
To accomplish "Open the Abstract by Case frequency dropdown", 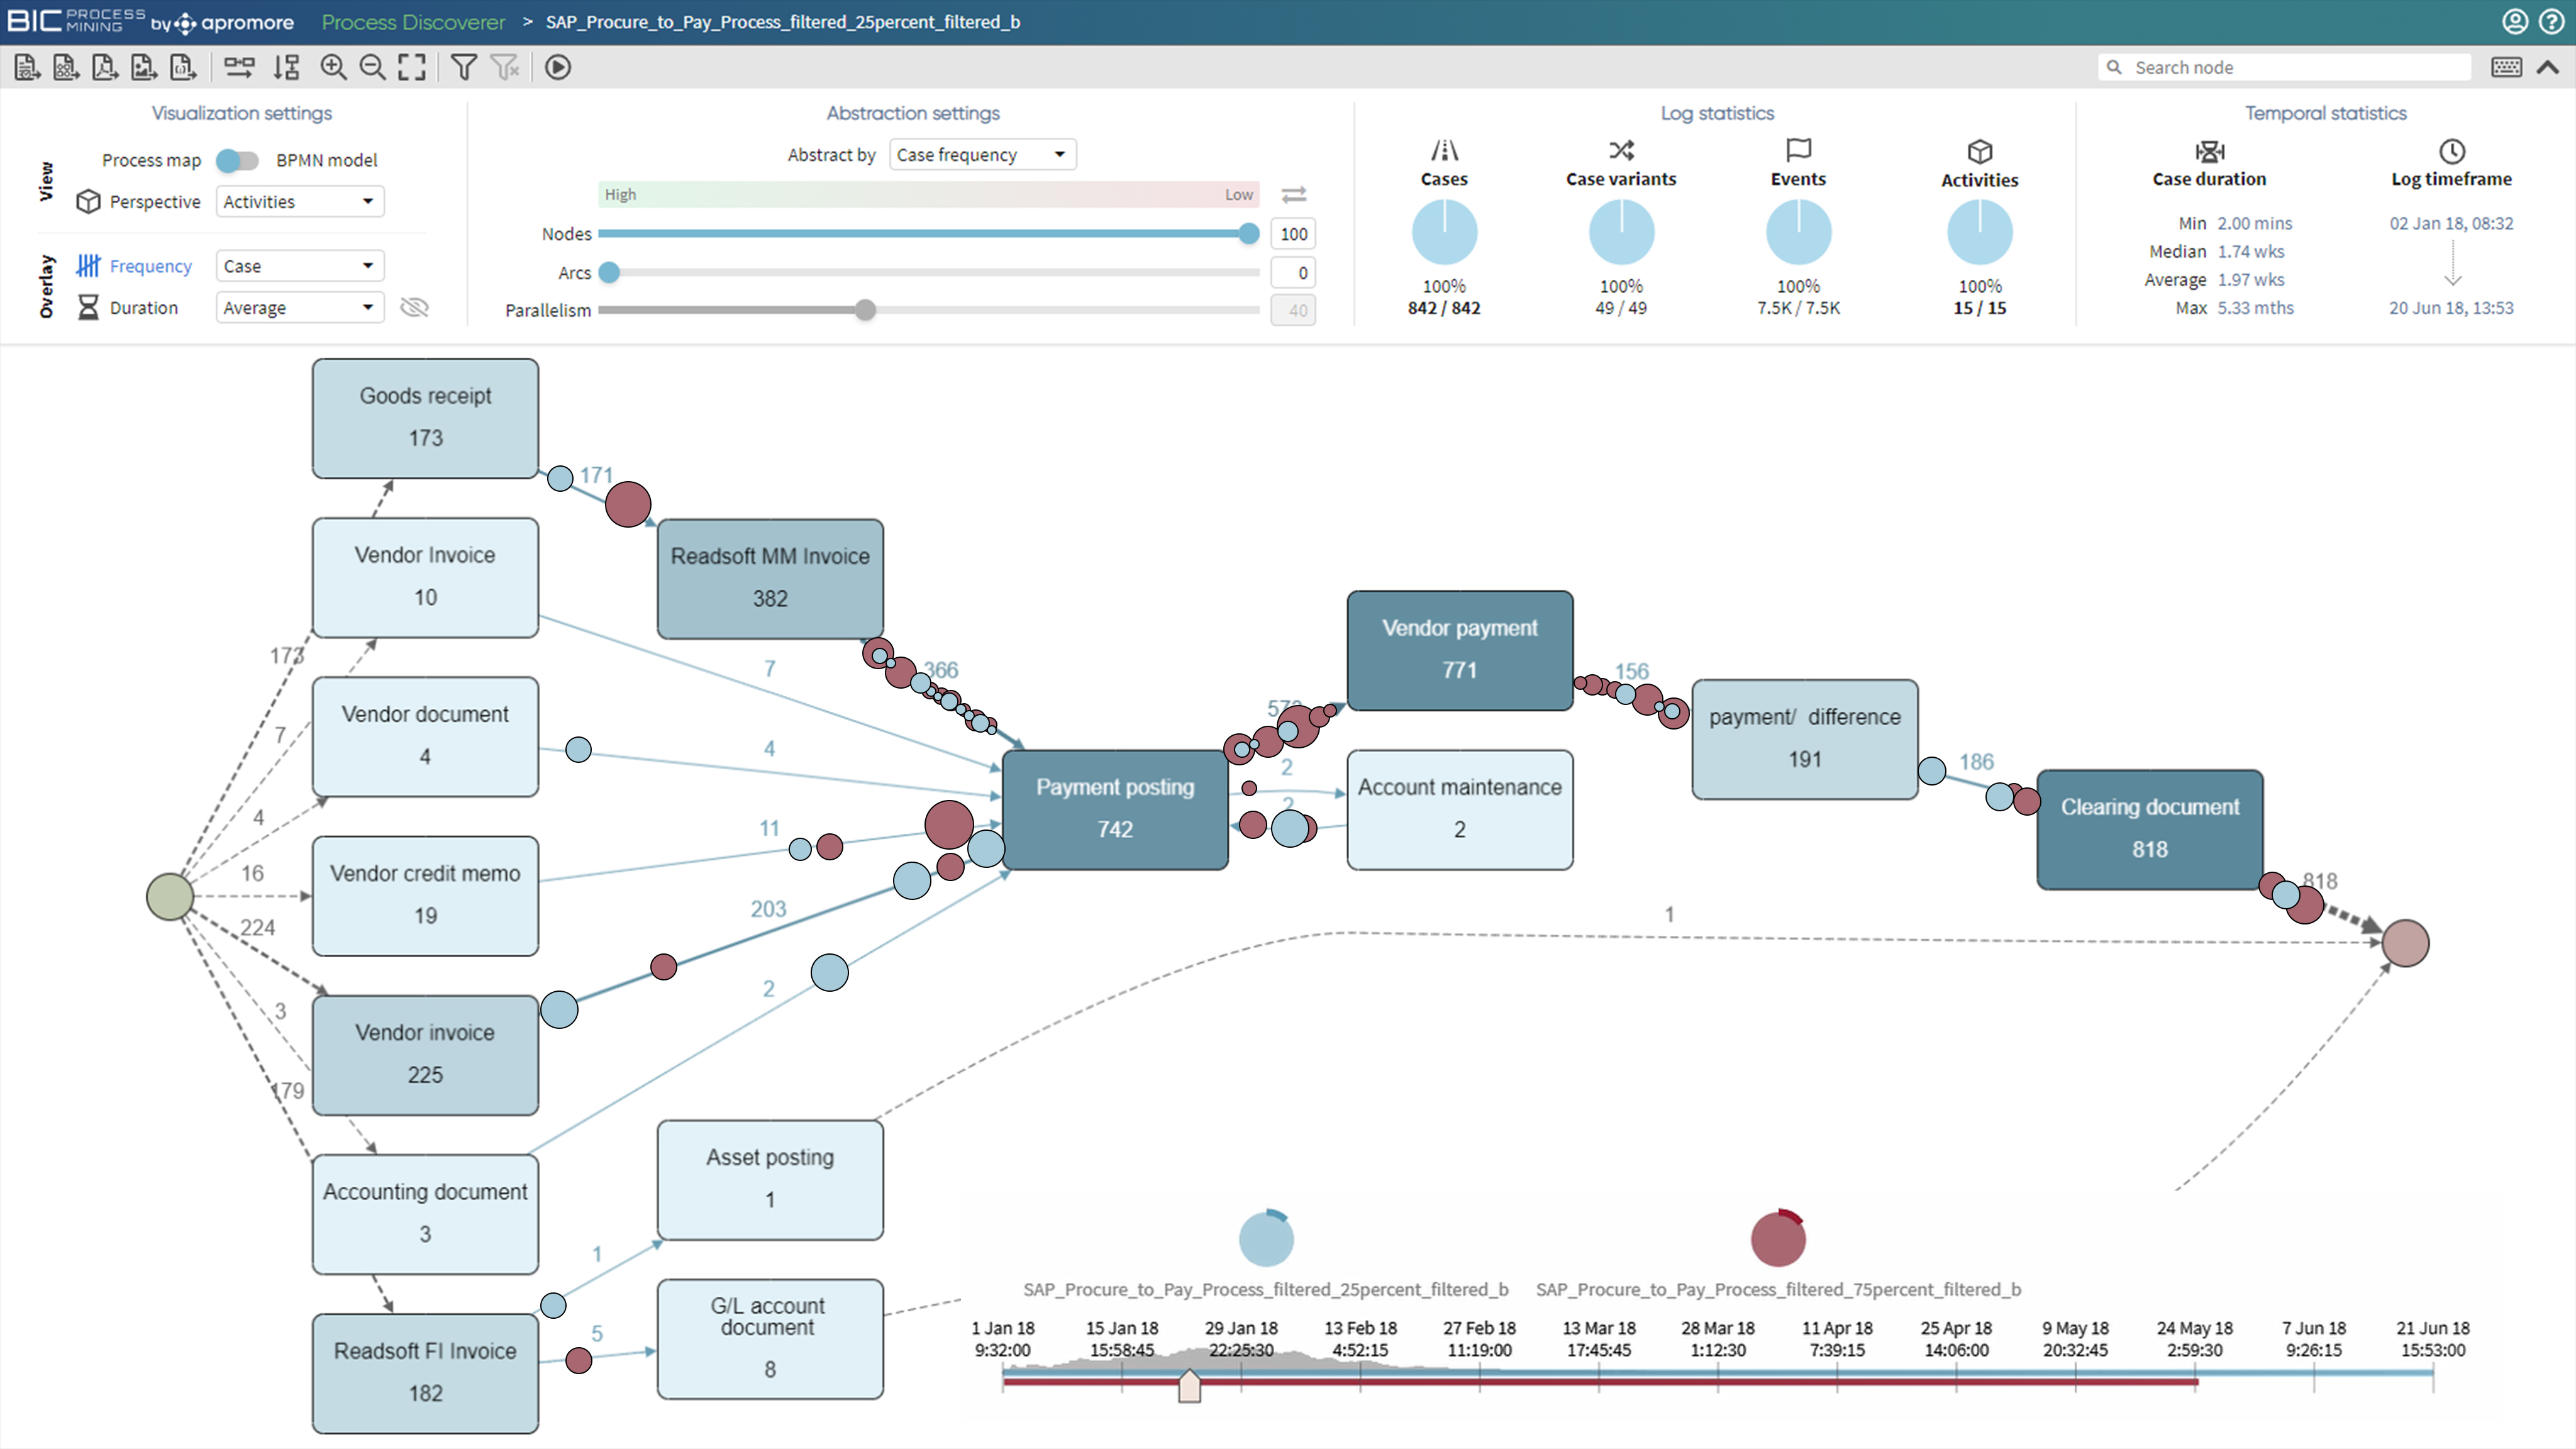I will (x=981, y=154).
